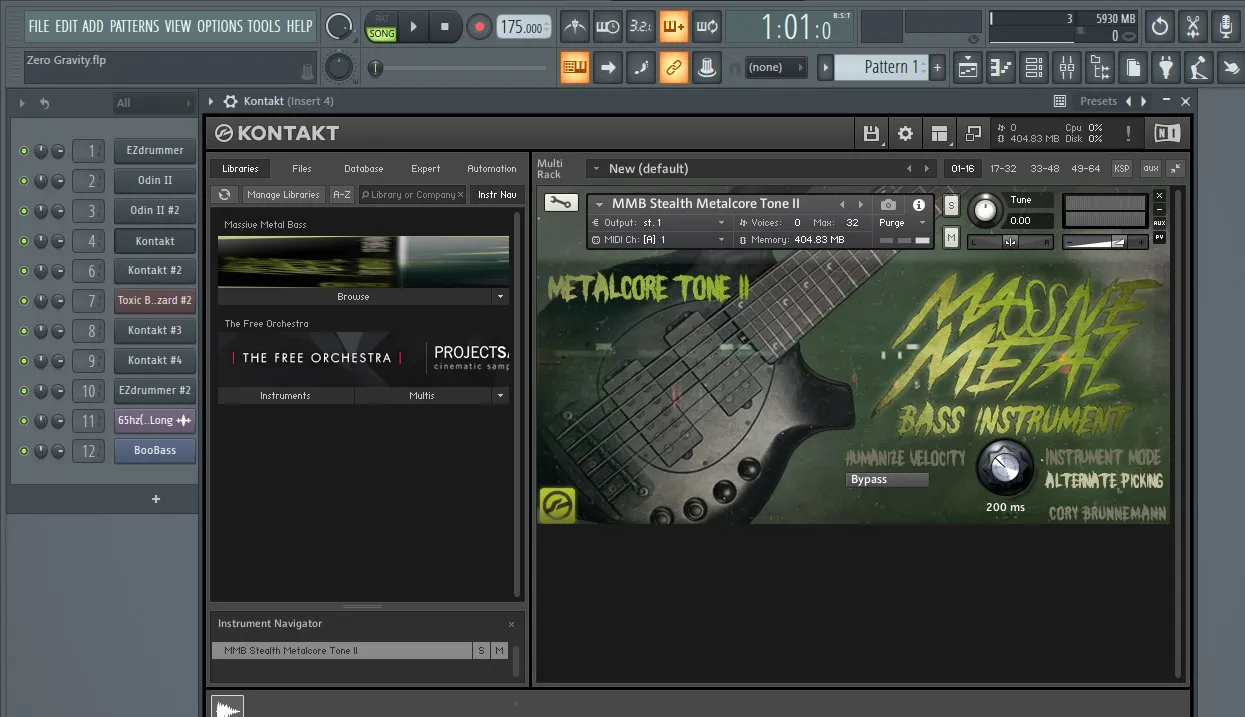Open the Piano roll view icon

1001,68
